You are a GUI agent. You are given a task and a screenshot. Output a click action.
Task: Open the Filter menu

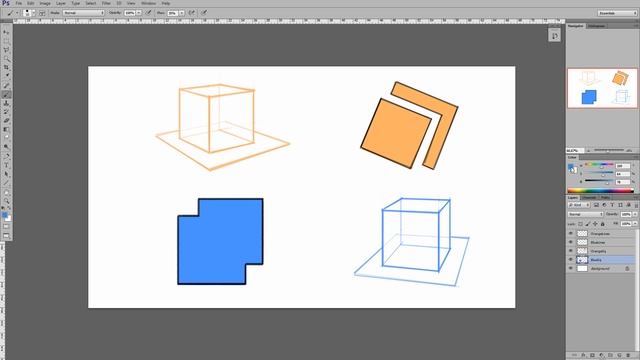click(x=106, y=3)
